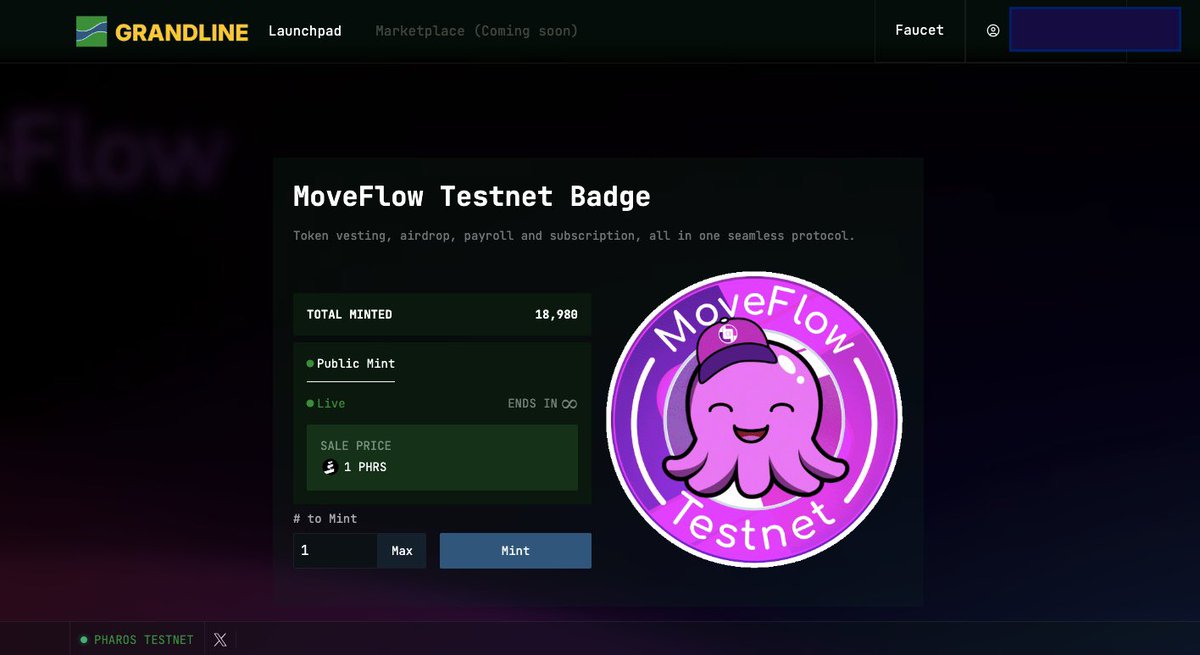Viewport: 1200px width, 655px height.
Task: Click the number to mint field
Action: click(x=335, y=551)
